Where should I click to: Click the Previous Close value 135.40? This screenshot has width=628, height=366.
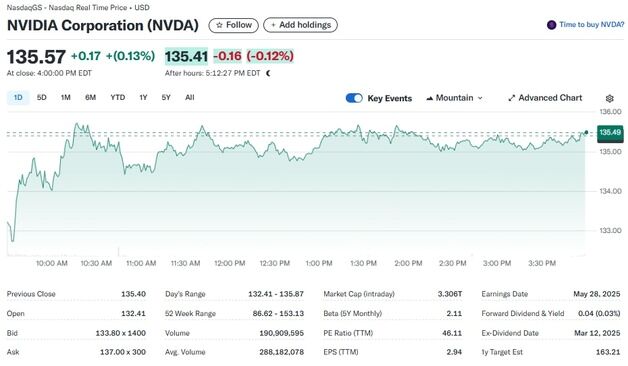click(x=133, y=294)
